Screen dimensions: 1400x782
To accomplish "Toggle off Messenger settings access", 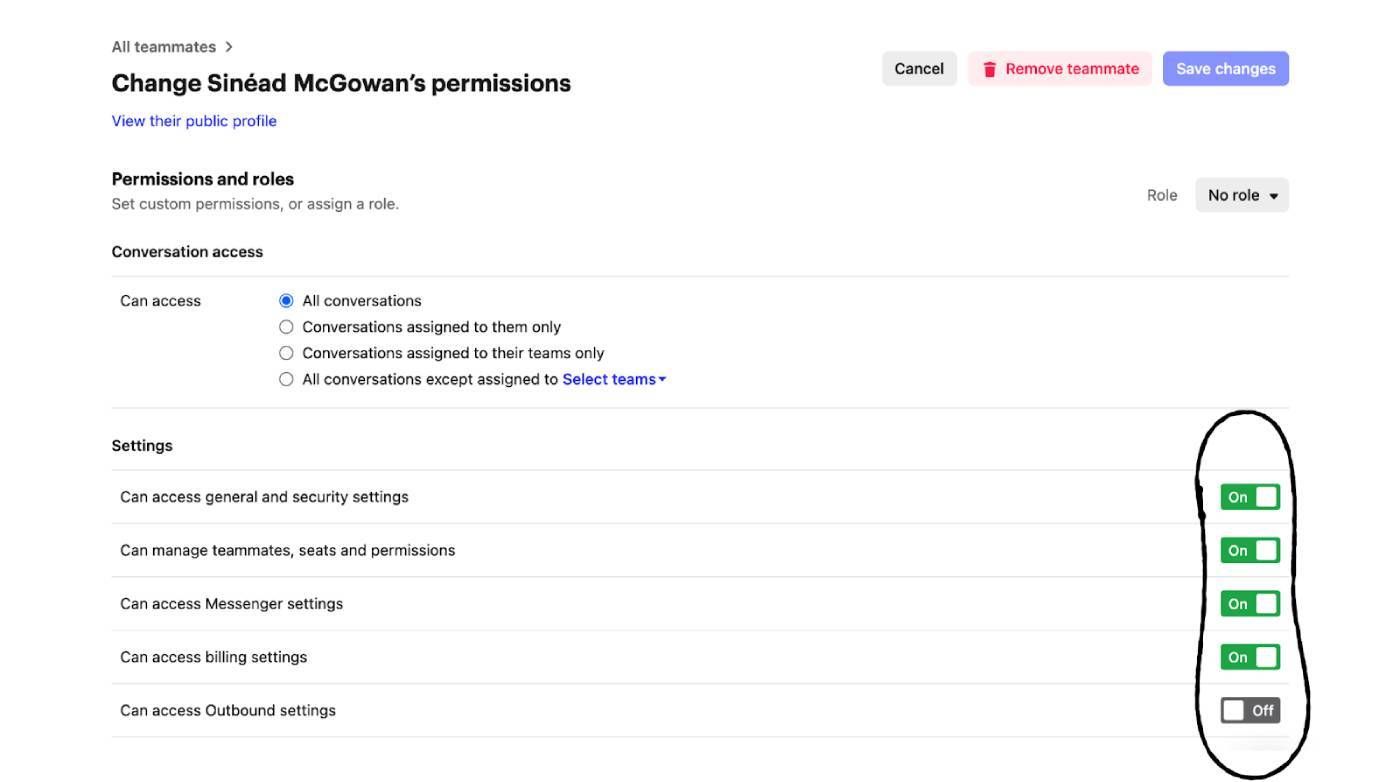I will (x=1249, y=604).
